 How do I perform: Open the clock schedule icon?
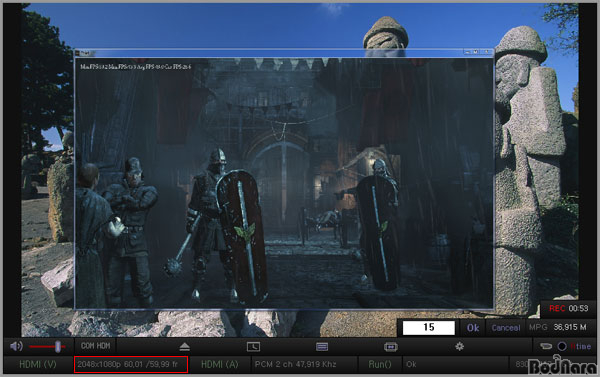click(x=253, y=347)
